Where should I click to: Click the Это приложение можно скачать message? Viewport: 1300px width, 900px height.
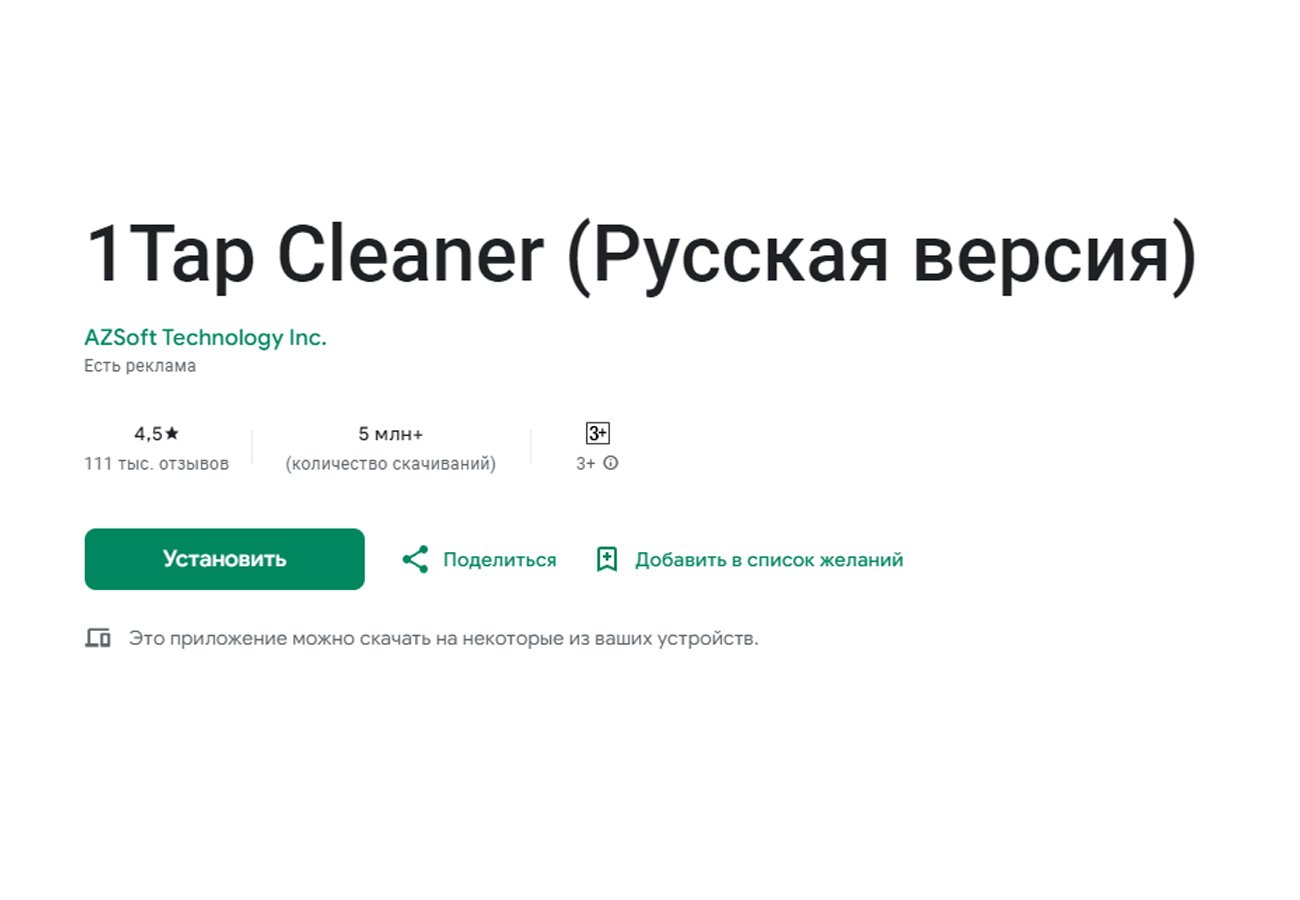pyautogui.click(x=444, y=638)
